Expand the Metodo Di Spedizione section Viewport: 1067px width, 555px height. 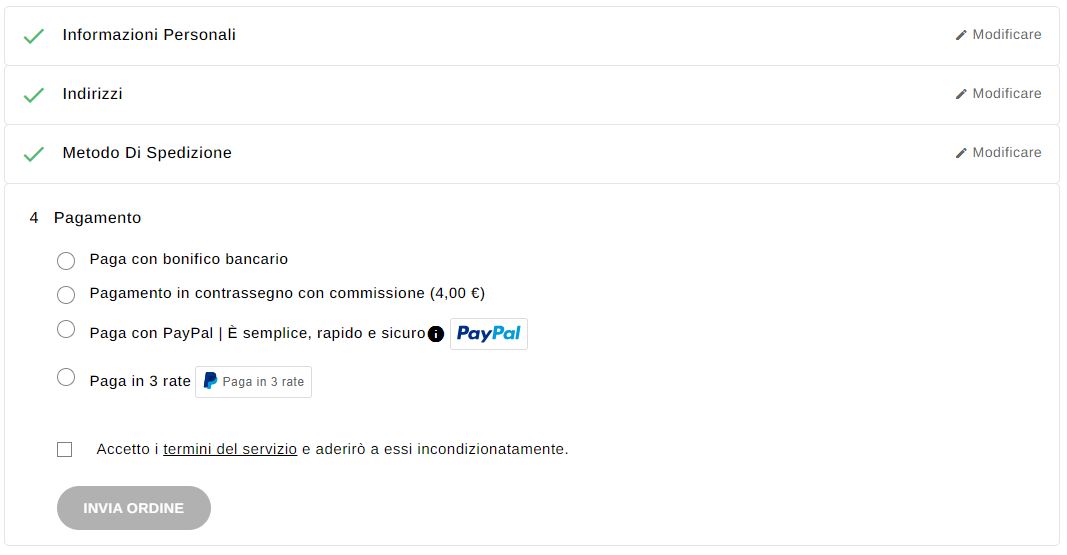[147, 153]
